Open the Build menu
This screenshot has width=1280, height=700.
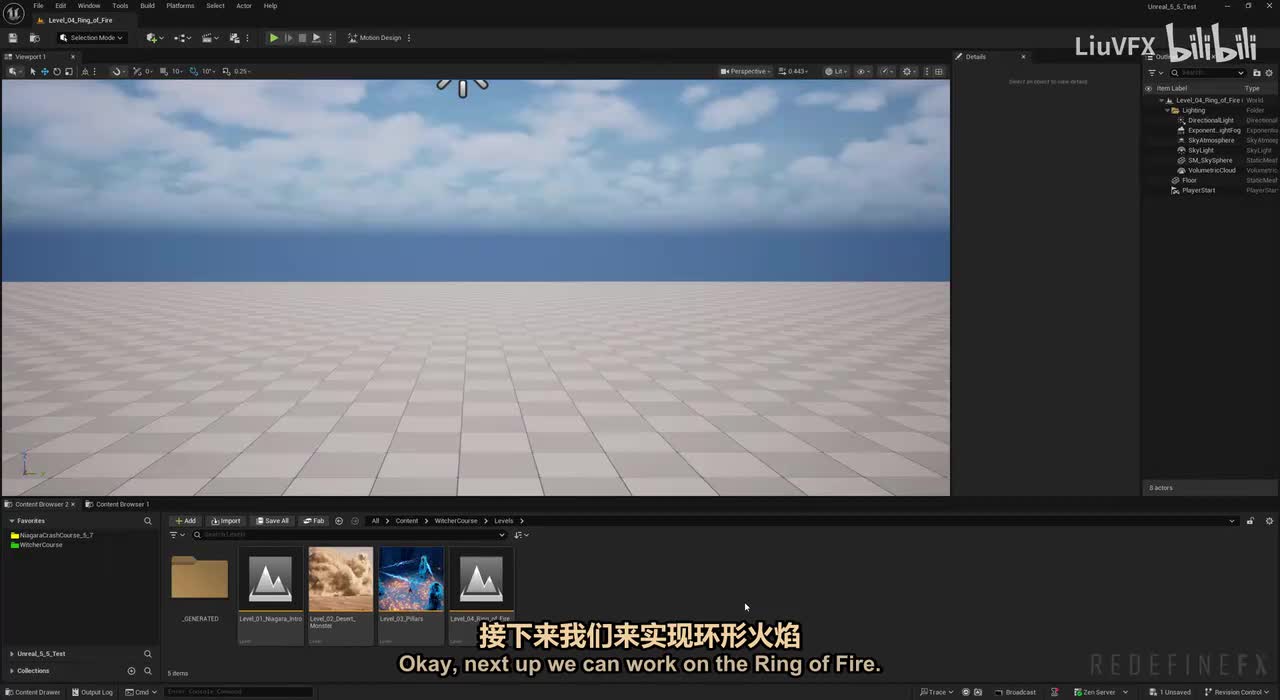[147, 6]
